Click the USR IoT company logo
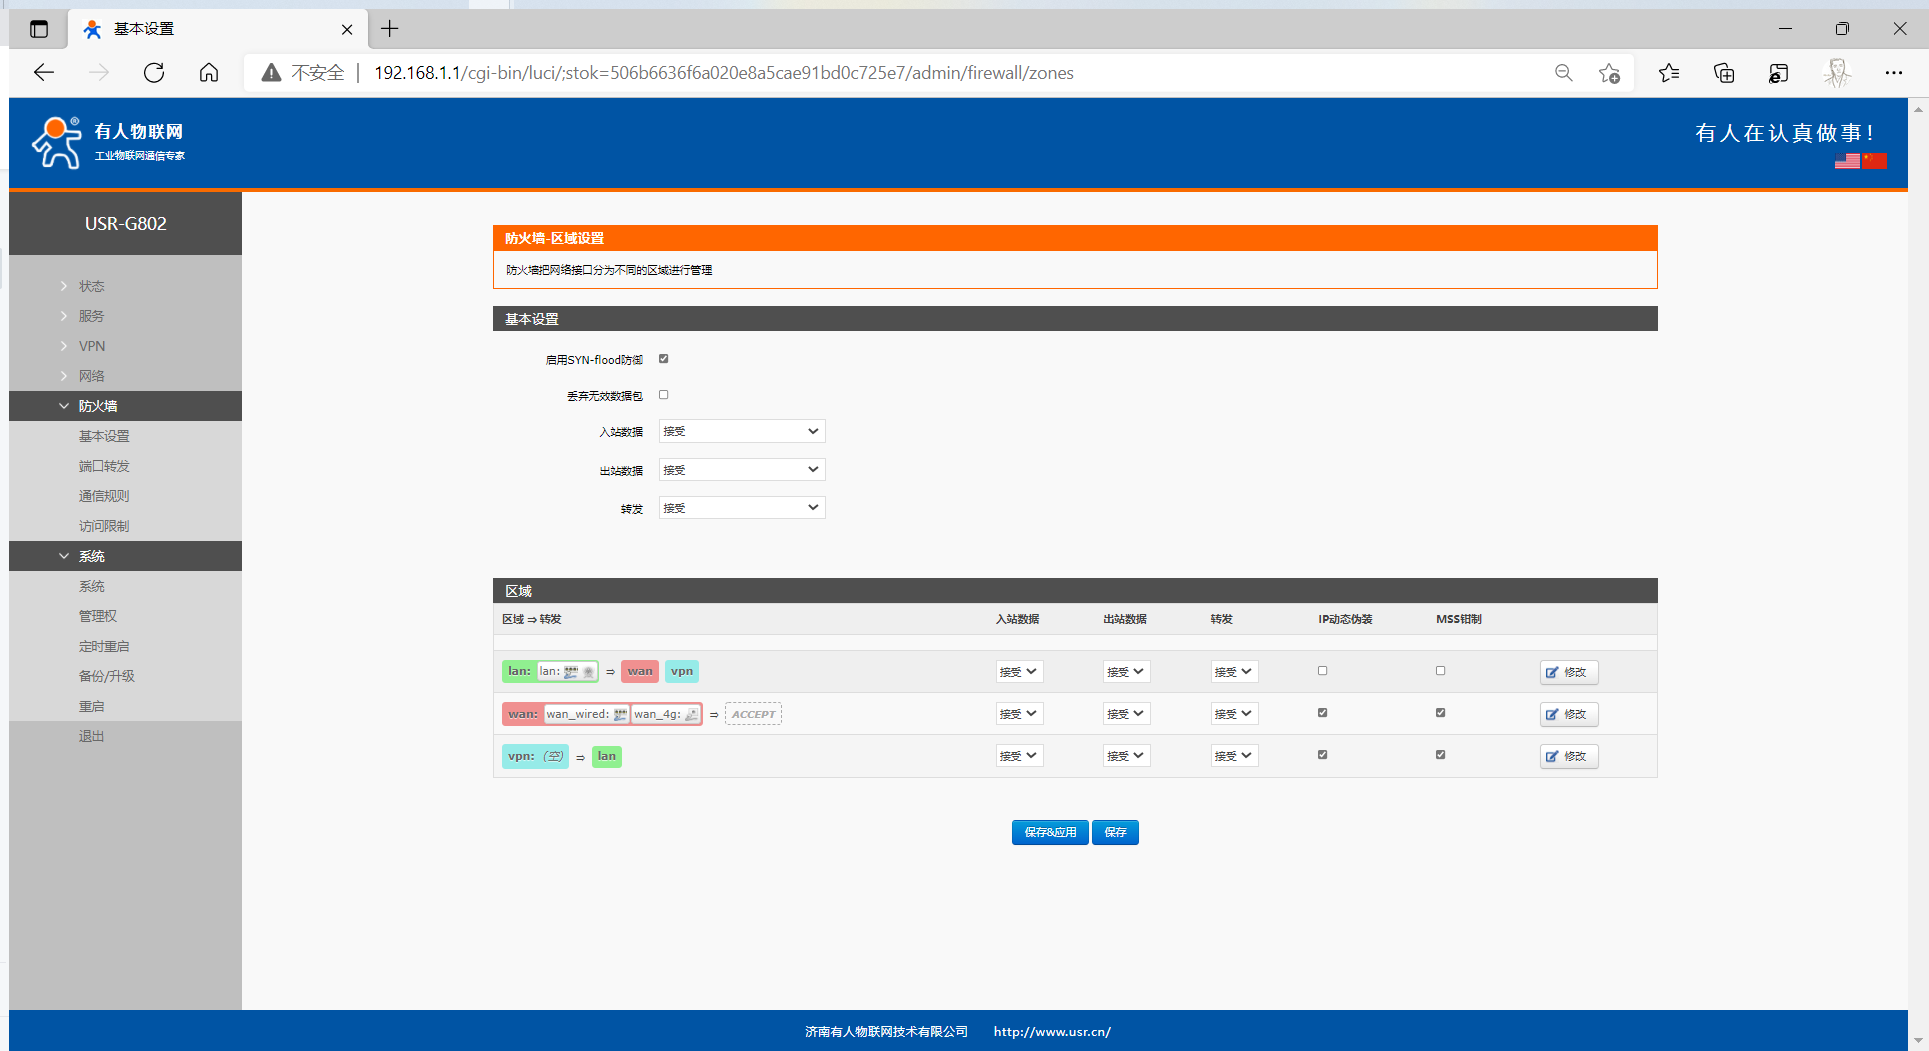This screenshot has width=1929, height=1051. pyautogui.click(x=108, y=142)
